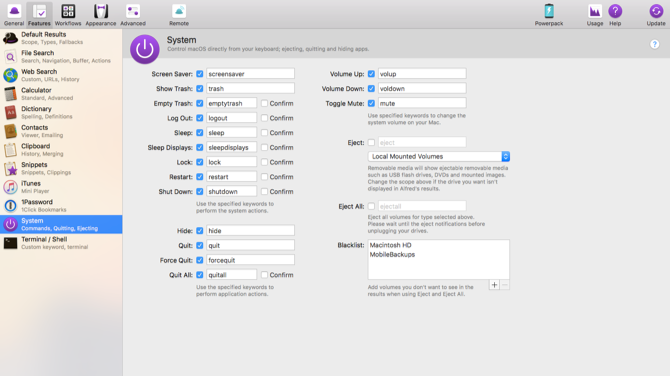Image resolution: width=670 pixels, height=376 pixels.
Task: Click the quitall keyword field
Action: 232,275
